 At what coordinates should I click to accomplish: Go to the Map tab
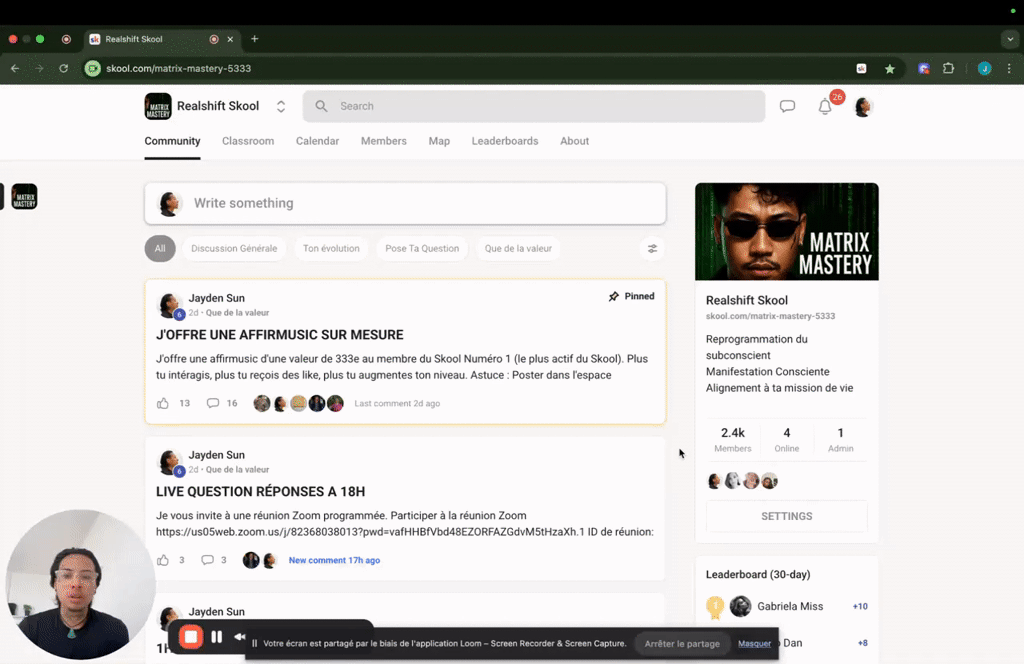click(x=439, y=141)
